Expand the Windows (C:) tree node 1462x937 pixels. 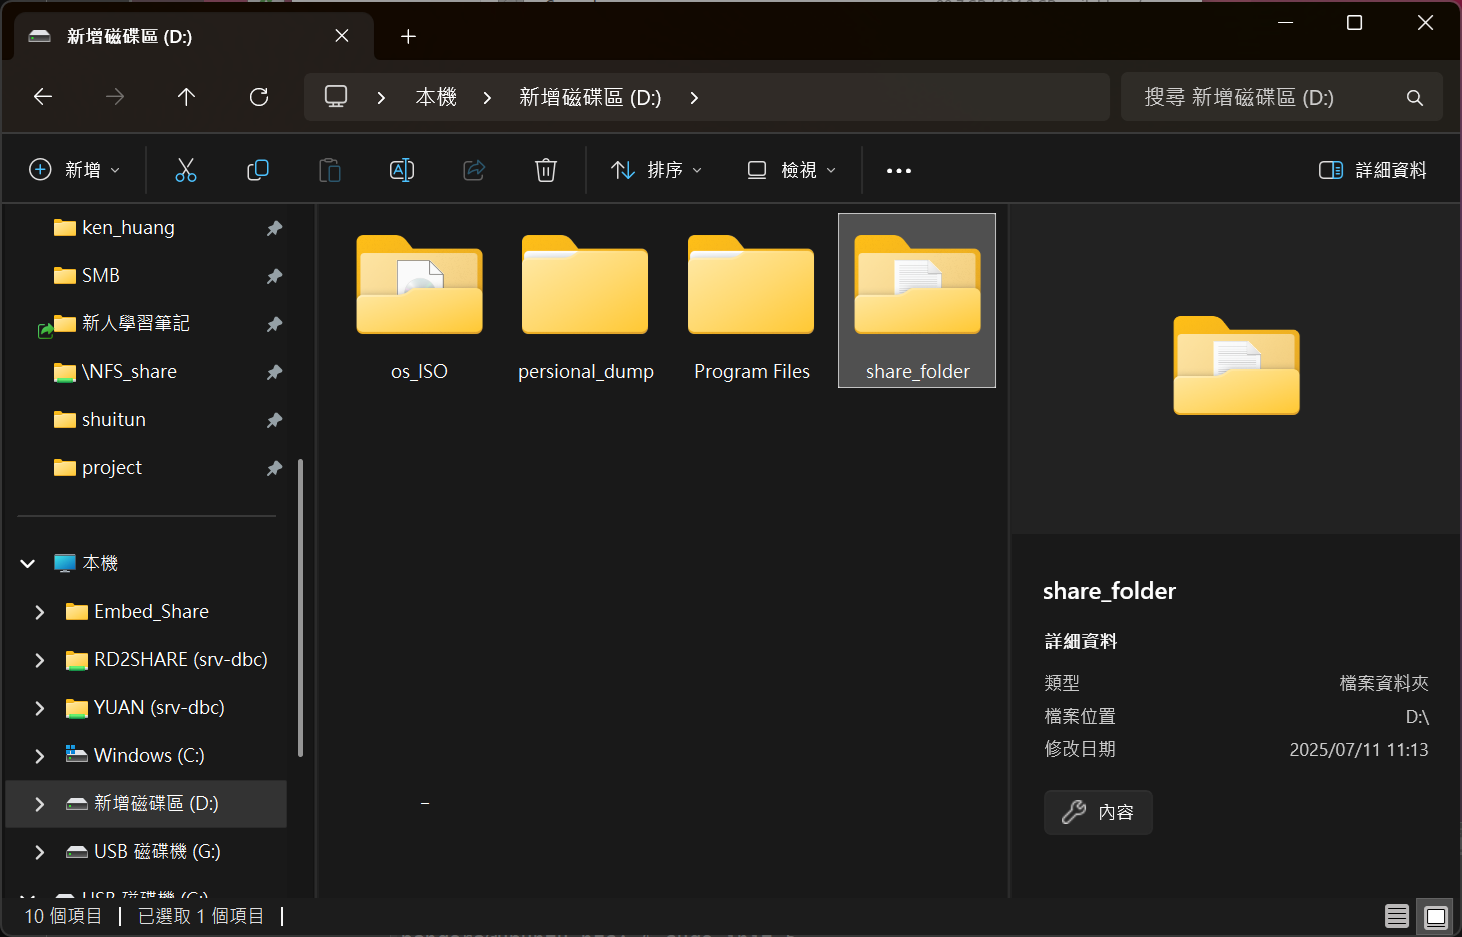(x=40, y=756)
